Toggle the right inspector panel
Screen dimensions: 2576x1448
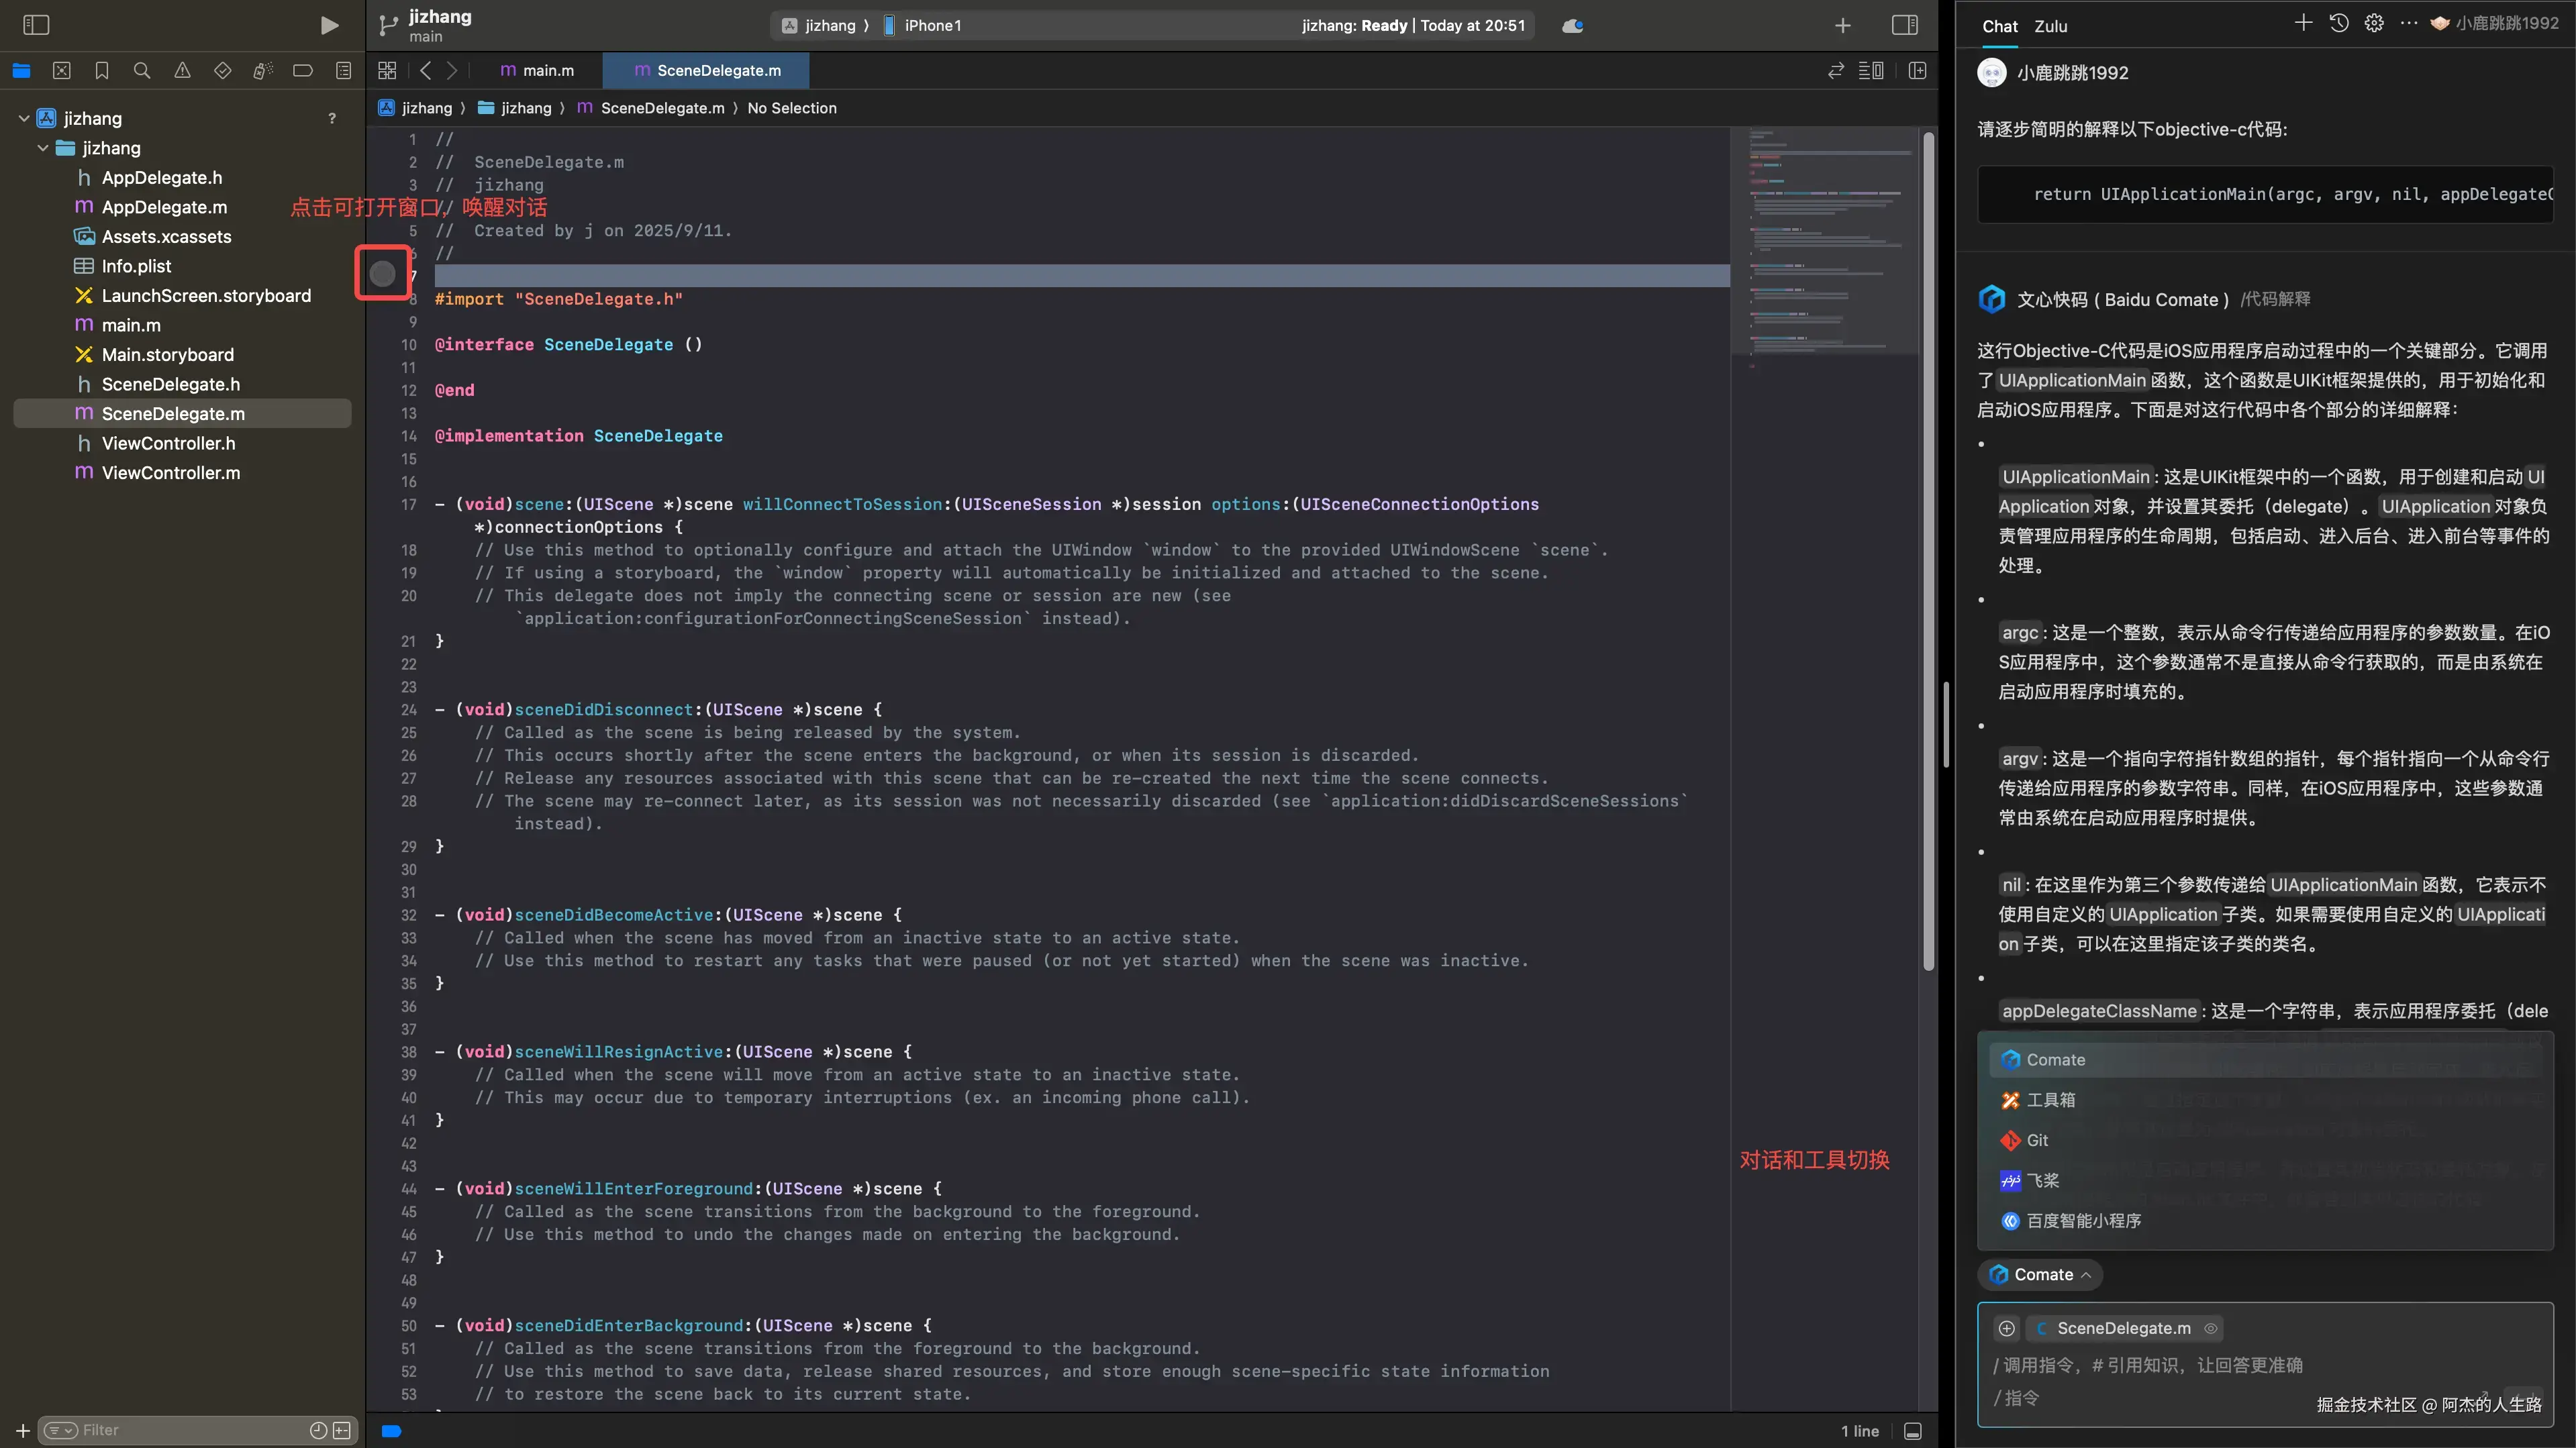(1905, 25)
